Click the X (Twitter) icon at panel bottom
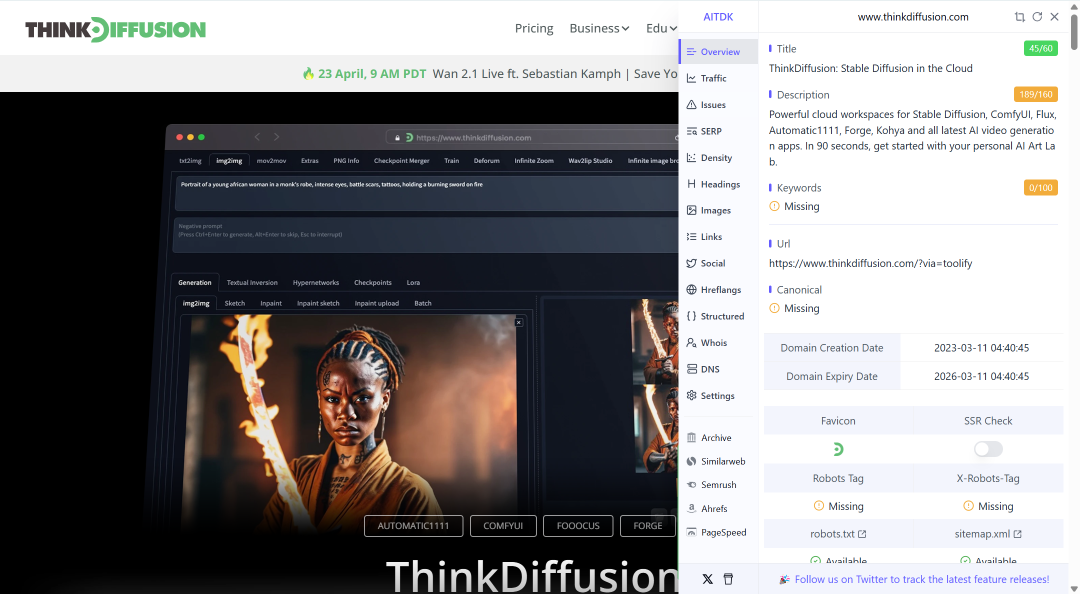The width and height of the screenshot is (1080, 594). coord(707,579)
